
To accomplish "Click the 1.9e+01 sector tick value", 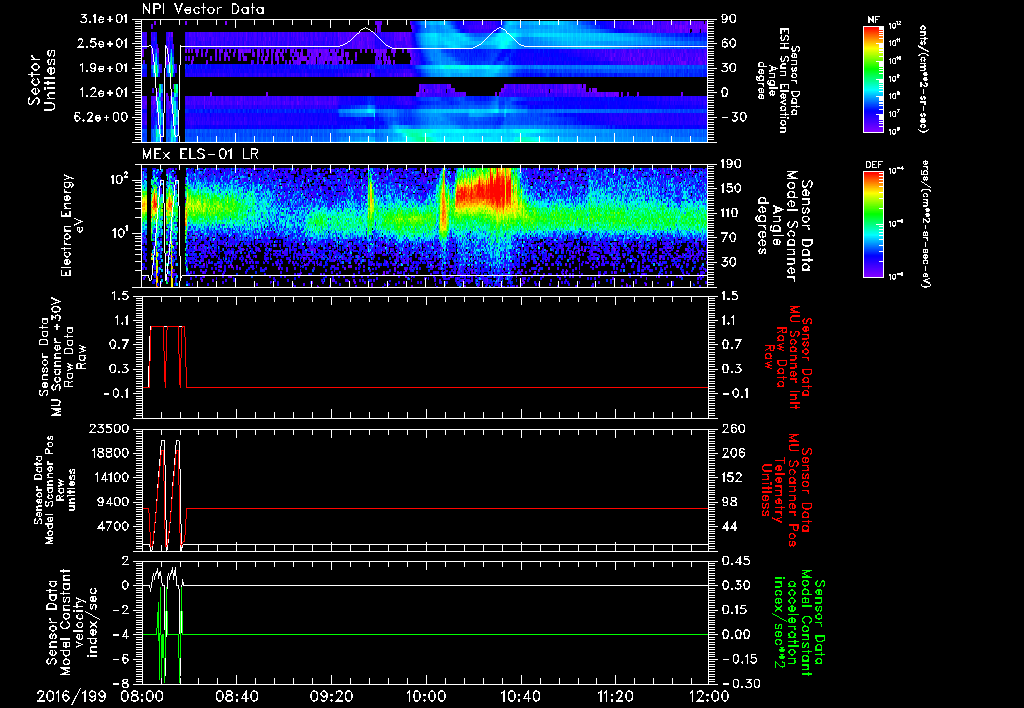I will pyautogui.click(x=104, y=68).
